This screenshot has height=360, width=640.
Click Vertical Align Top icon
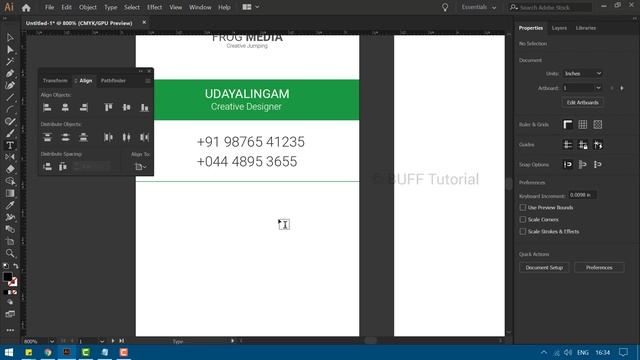point(108,107)
